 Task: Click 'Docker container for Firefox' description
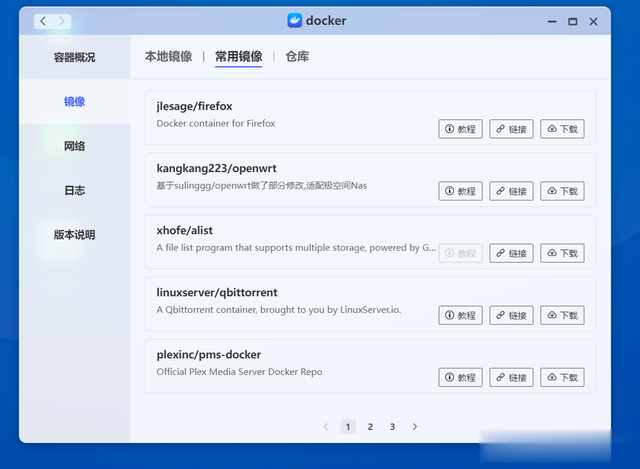pos(216,123)
